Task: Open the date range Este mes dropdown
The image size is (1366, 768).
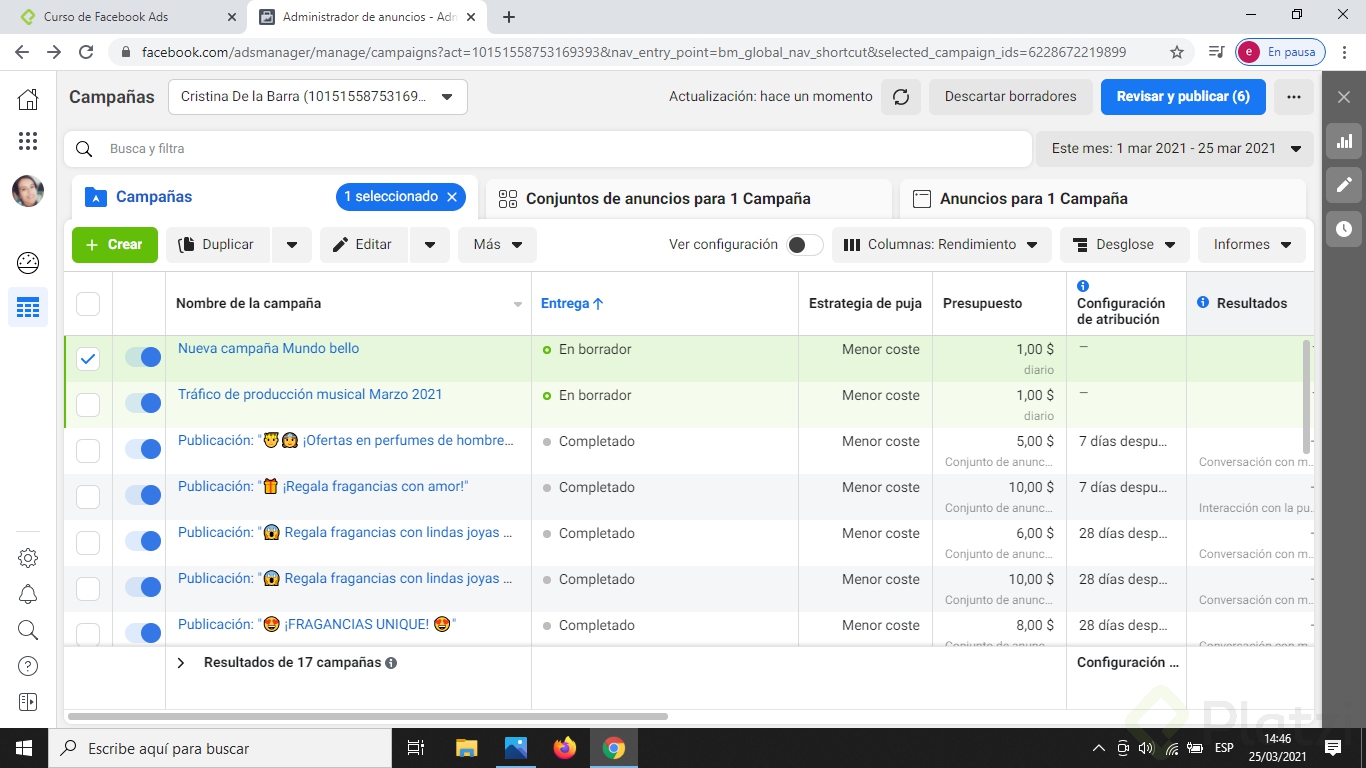Action: [1175, 149]
